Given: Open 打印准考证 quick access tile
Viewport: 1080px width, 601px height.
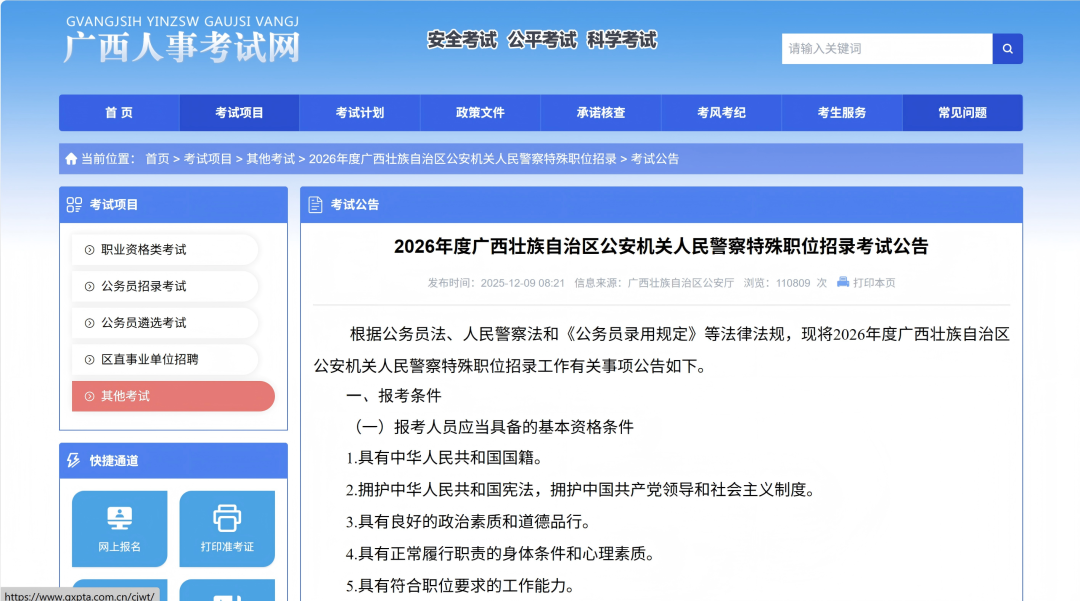Looking at the screenshot, I should 227,529.
